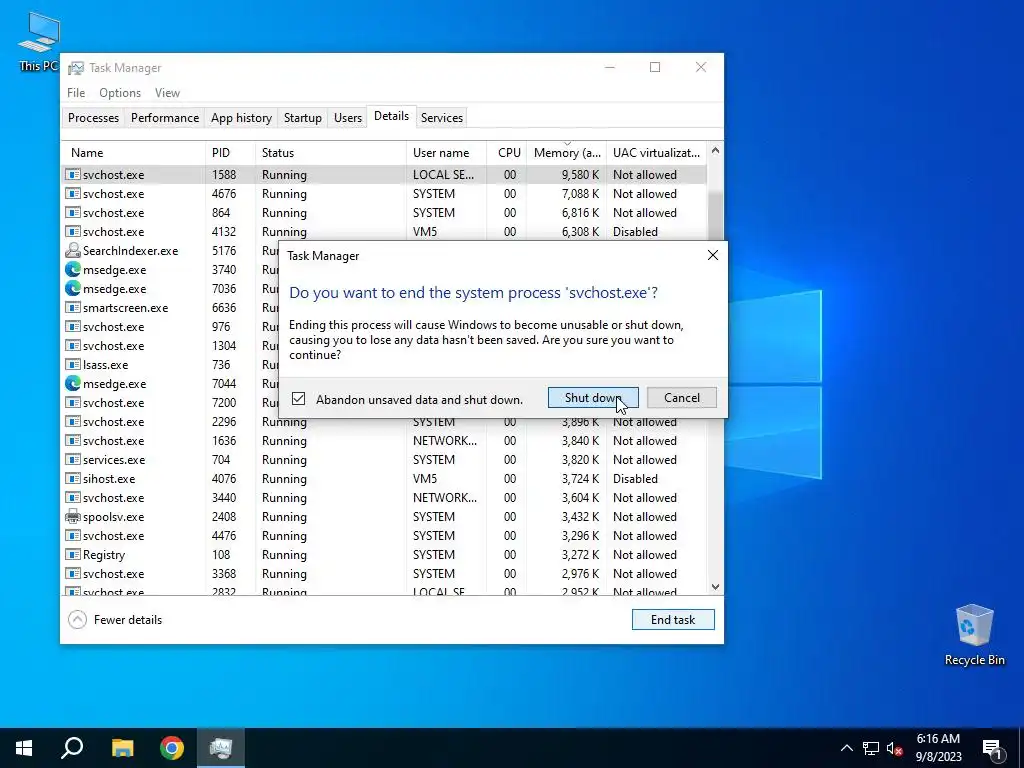Select svchost.exe icon with PID 2296

point(72,421)
